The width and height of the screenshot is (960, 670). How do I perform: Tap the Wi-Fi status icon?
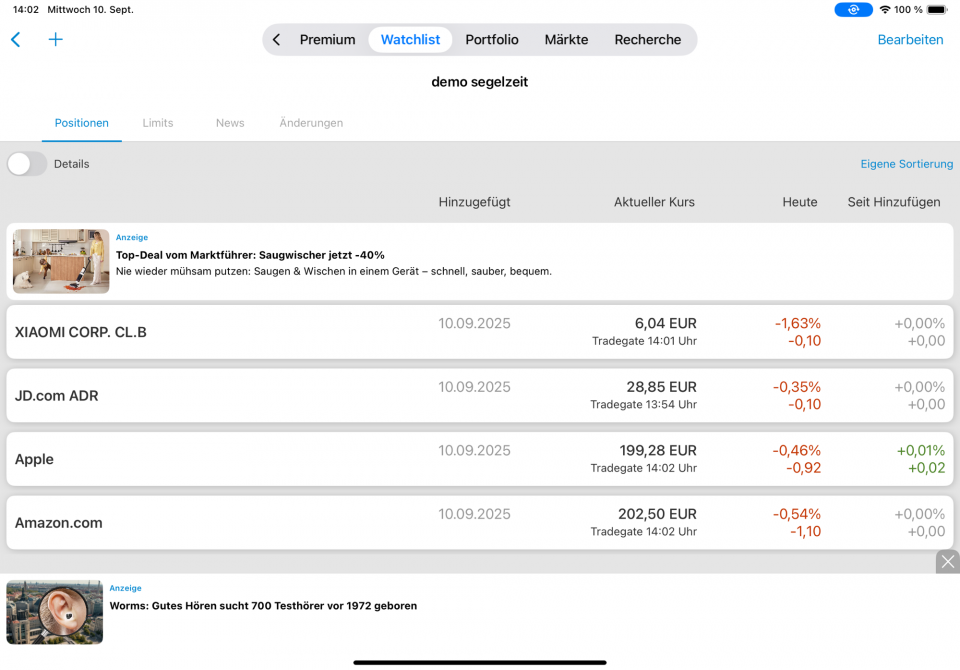point(885,10)
